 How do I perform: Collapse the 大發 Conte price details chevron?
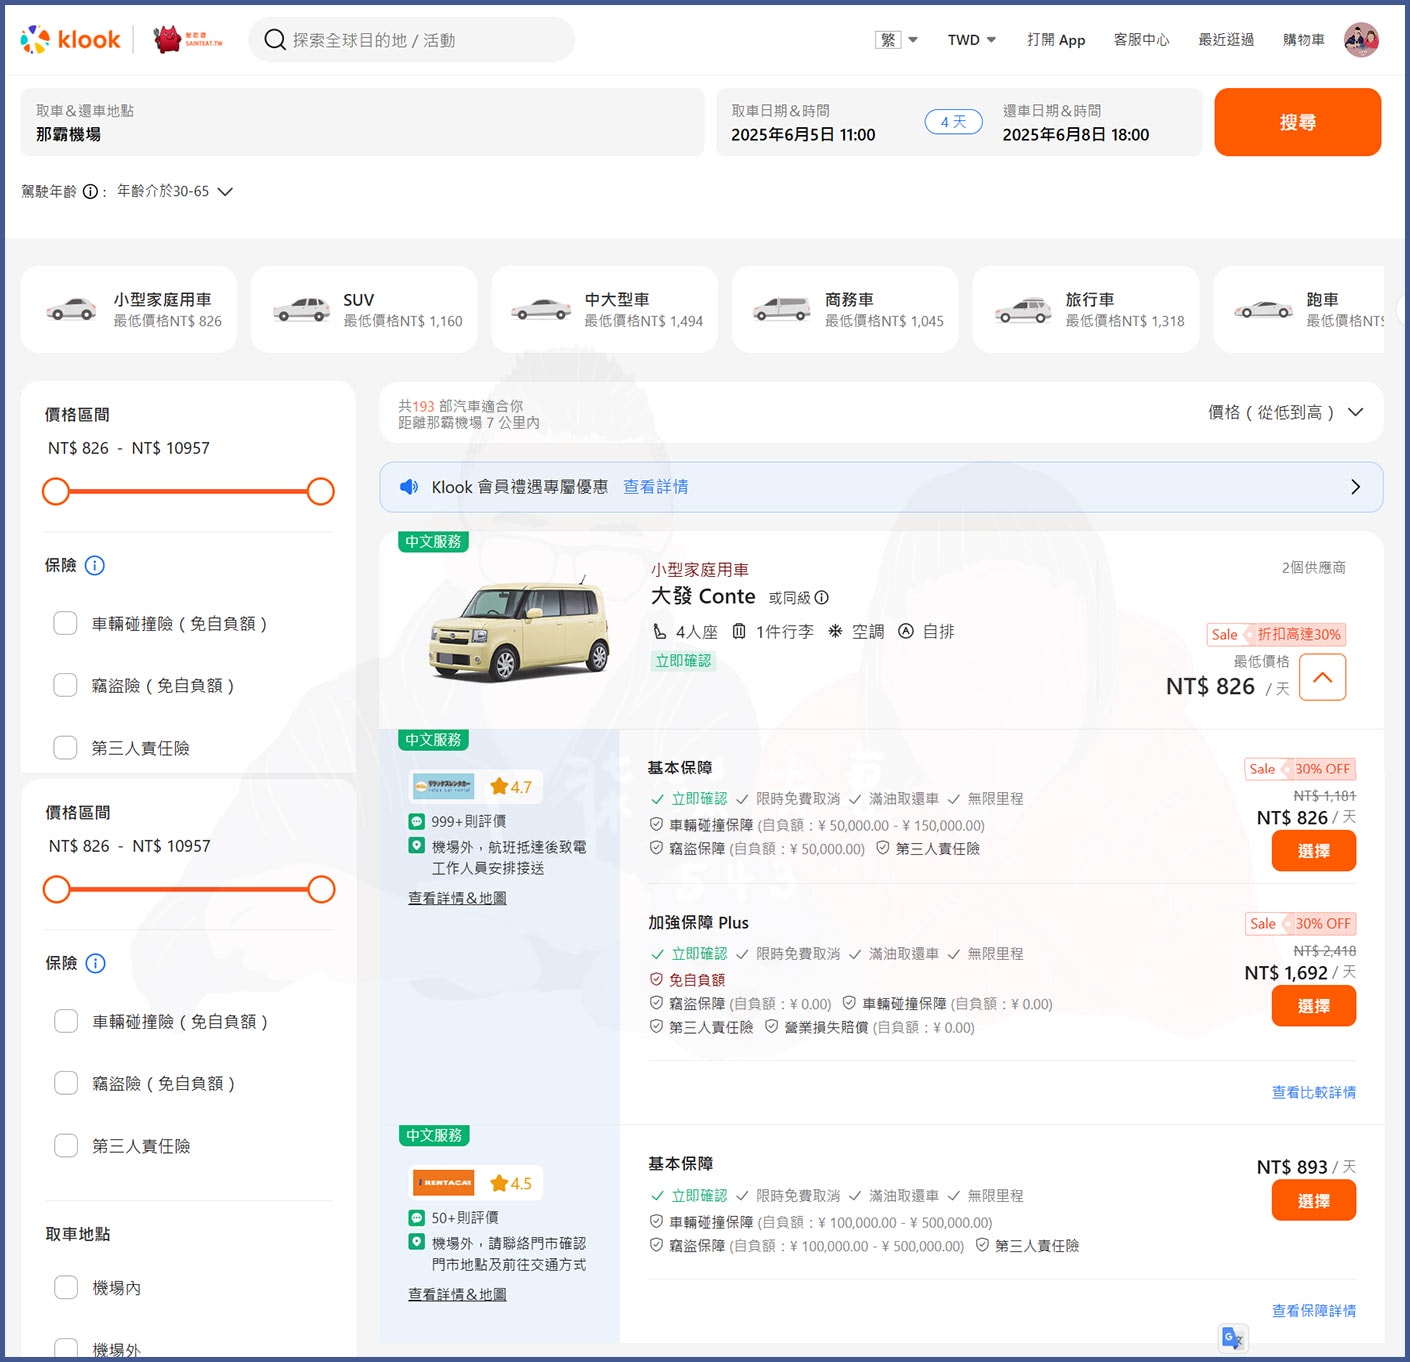1322,677
